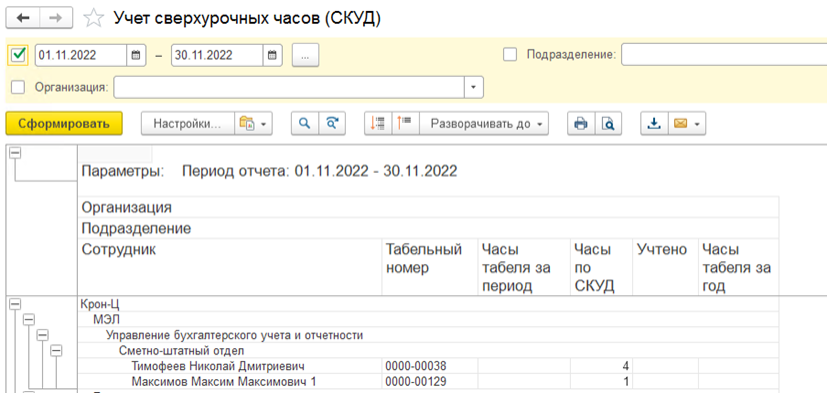Open the Организация dropdown arrow
This screenshot has height=393, width=827.
[x=474, y=87]
